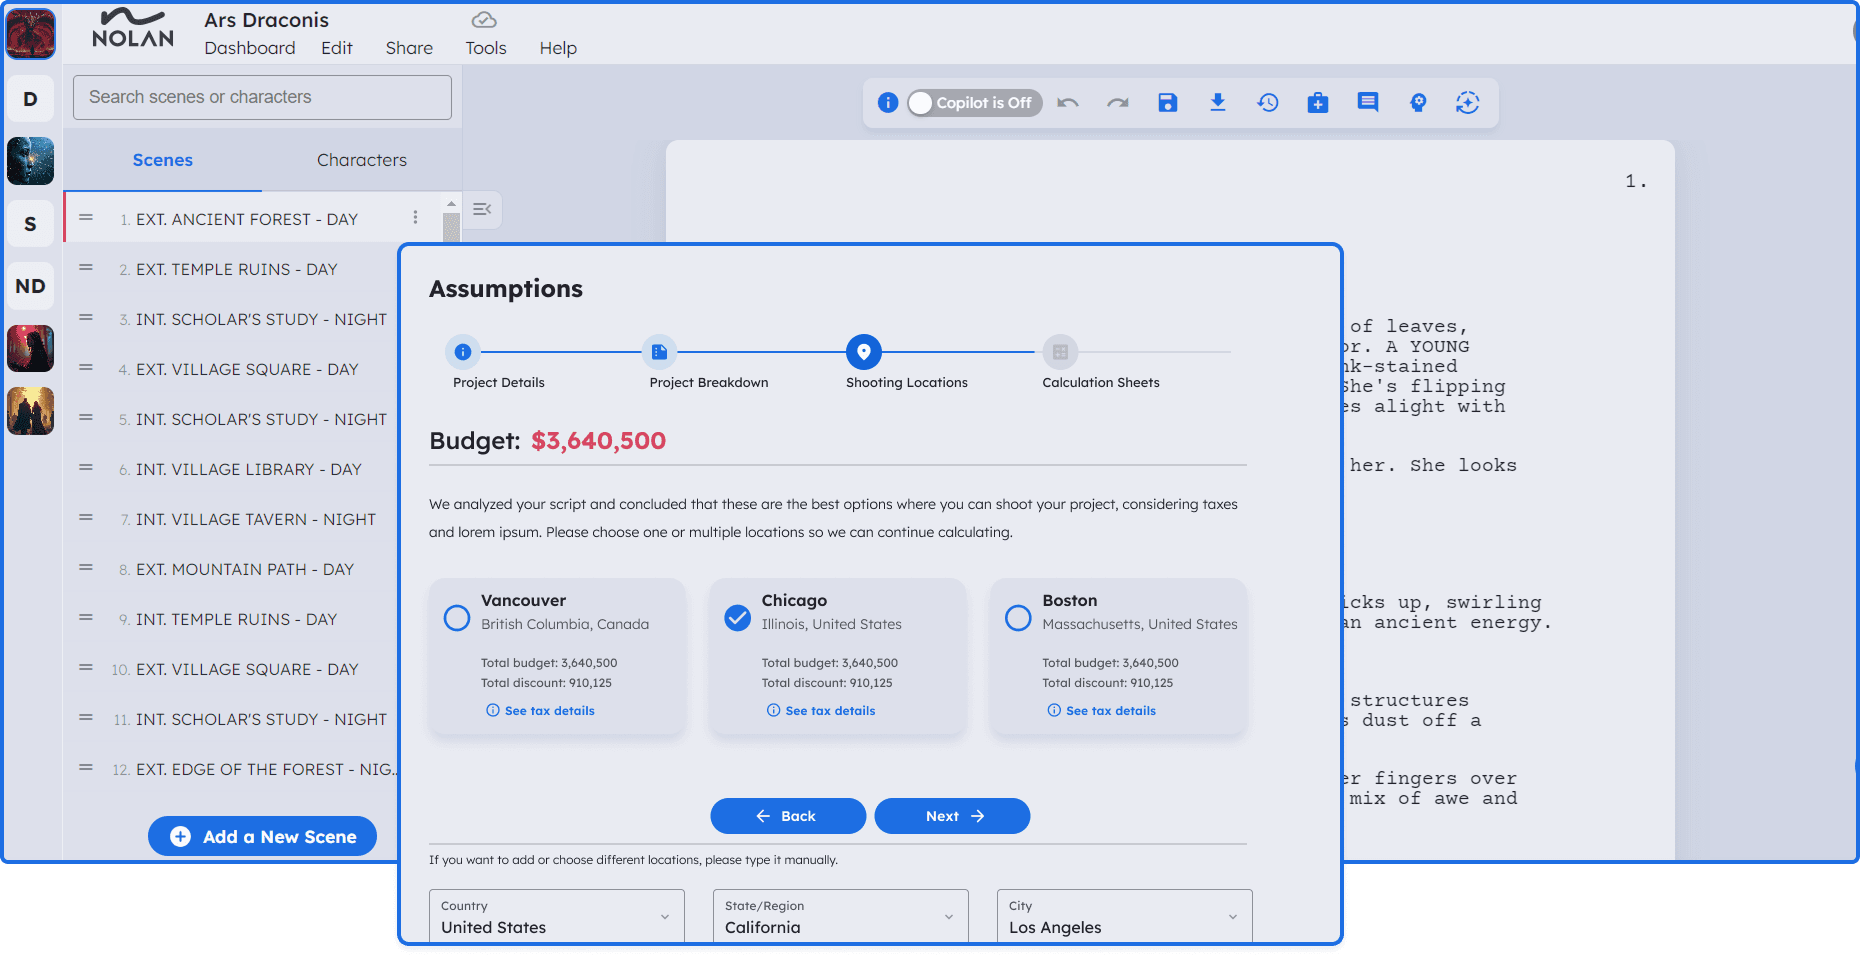Click the search scenes or characters field
Image resolution: width=1860 pixels, height=956 pixels.
coord(262,97)
